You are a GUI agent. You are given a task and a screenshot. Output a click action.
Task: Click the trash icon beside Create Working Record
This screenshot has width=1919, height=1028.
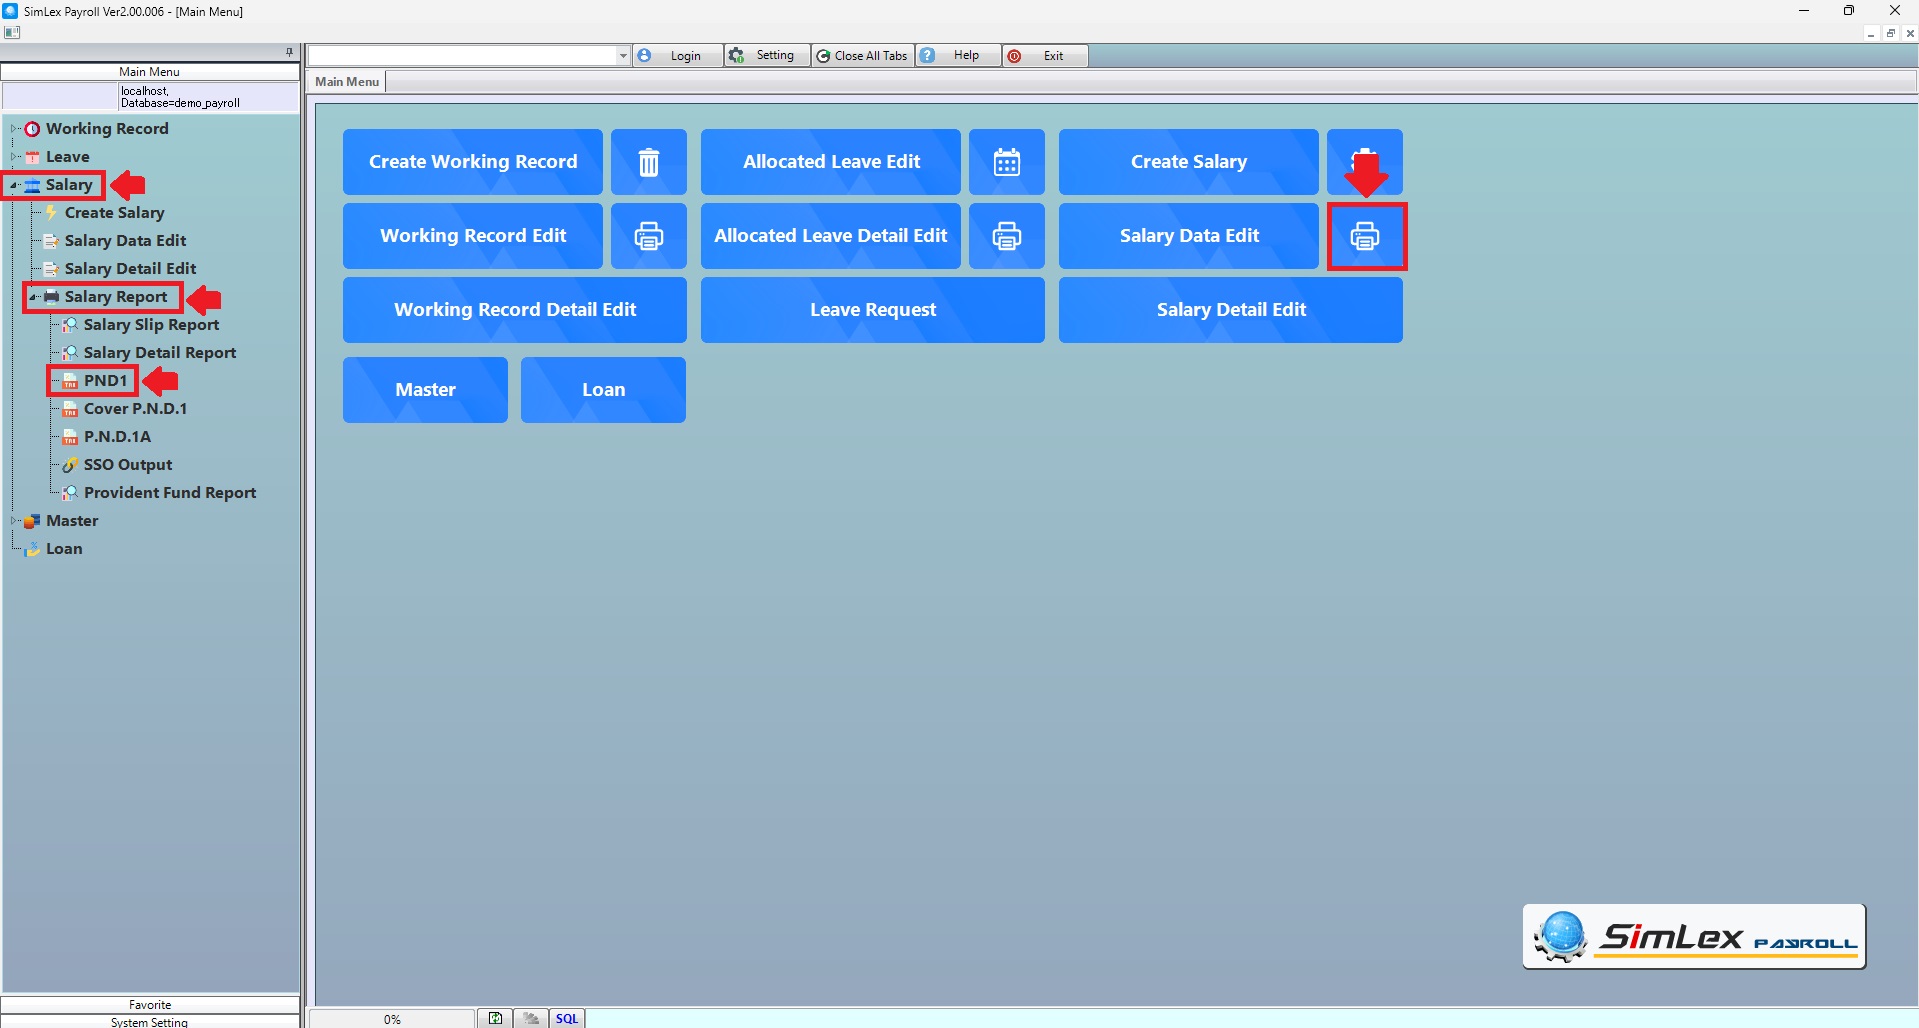pos(649,162)
